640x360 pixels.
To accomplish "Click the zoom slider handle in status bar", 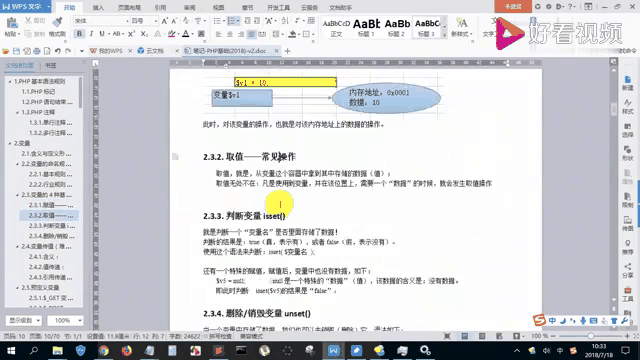I will click(x=591, y=336).
